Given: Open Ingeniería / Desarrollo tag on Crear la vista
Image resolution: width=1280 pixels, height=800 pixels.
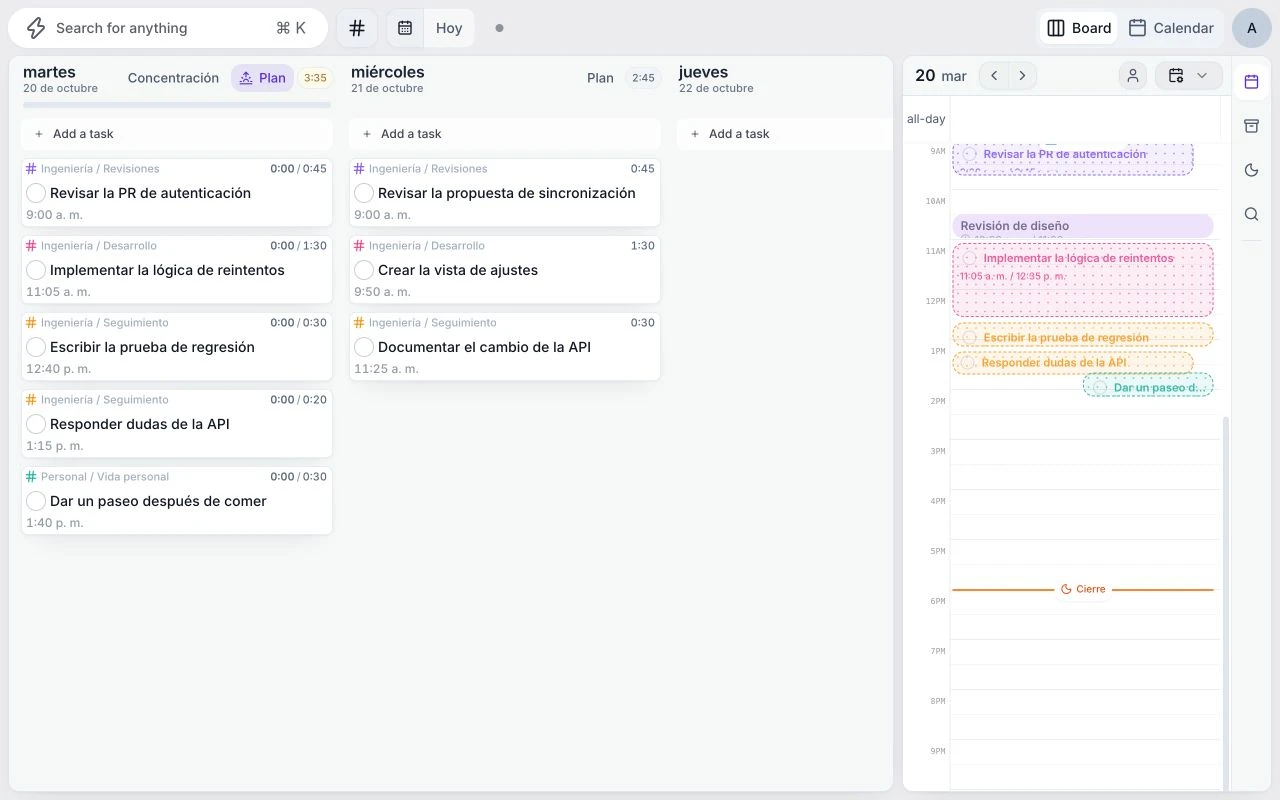Looking at the screenshot, I should coord(419,246).
